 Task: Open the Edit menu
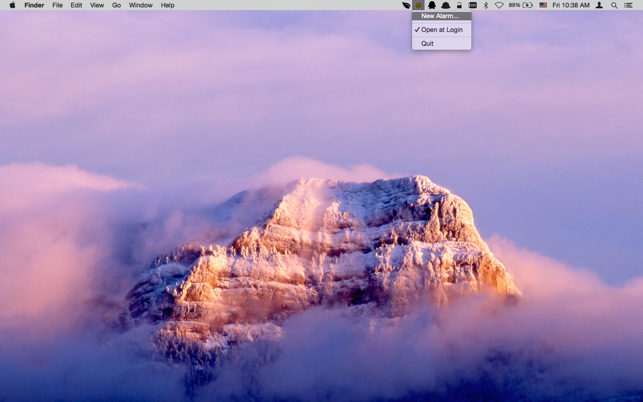(x=76, y=5)
